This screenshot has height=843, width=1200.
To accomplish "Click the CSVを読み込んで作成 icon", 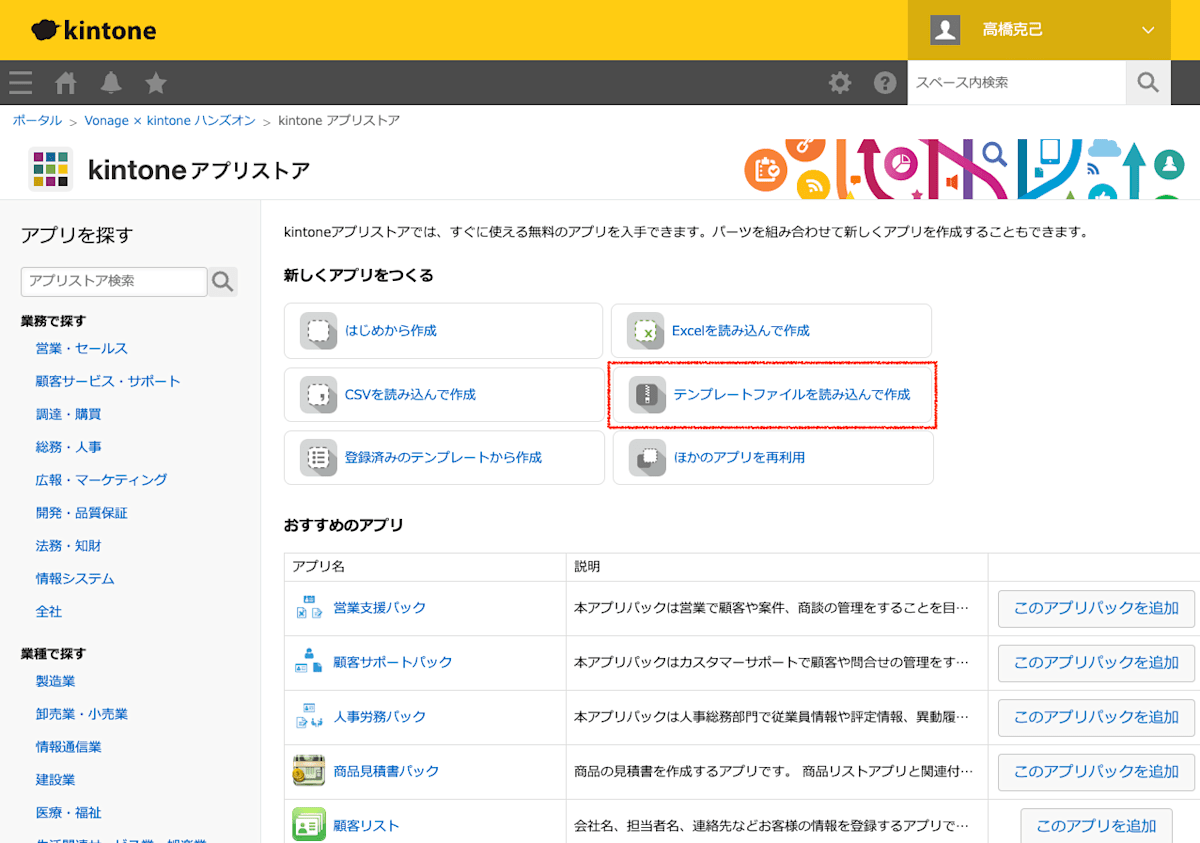I will 318,395.
